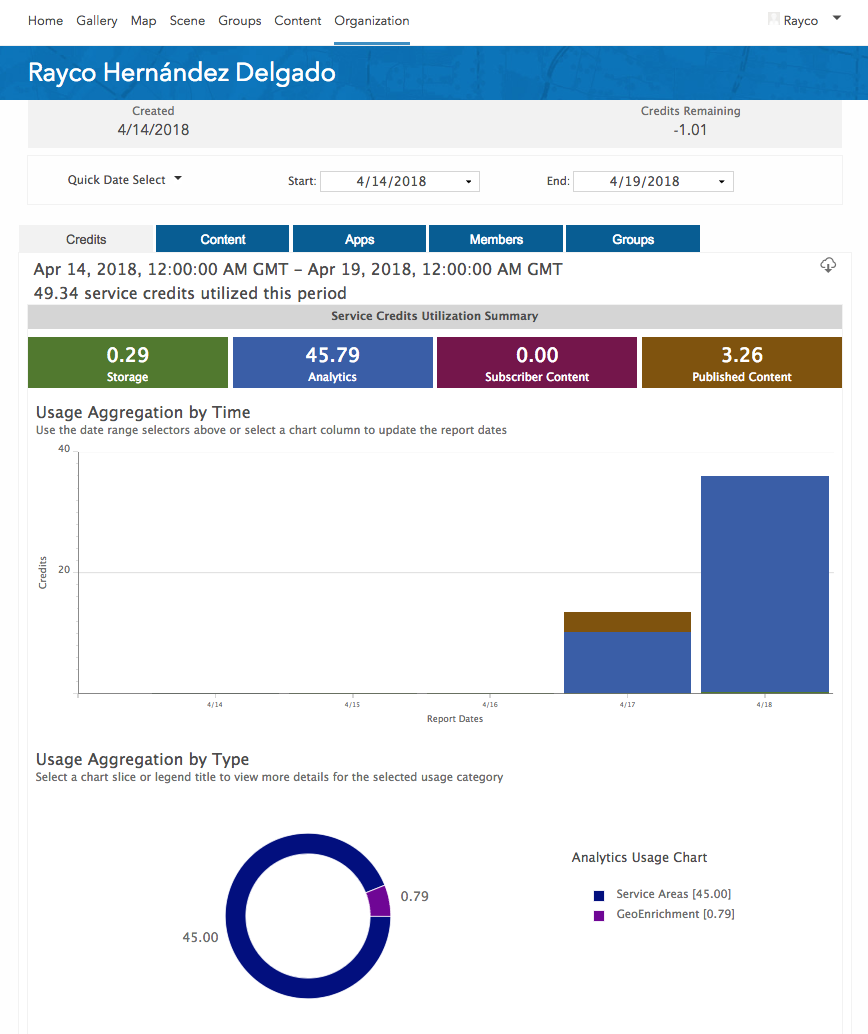Click the Rayco user avatar icon

coord(773,19)
